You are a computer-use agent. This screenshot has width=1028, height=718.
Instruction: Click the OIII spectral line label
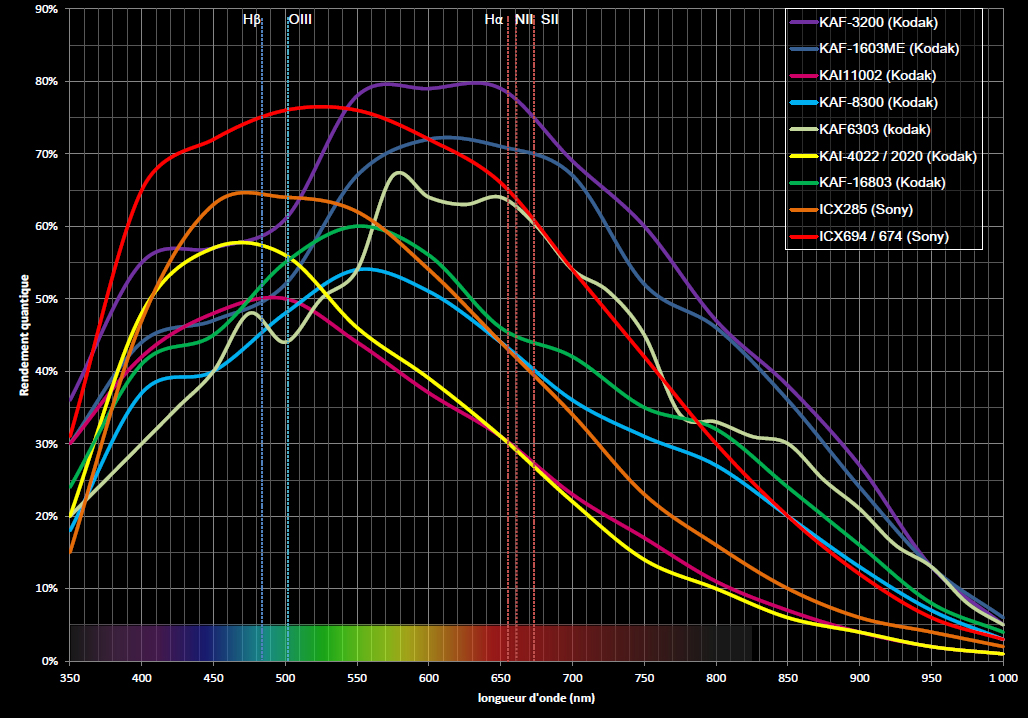(300, 20)
